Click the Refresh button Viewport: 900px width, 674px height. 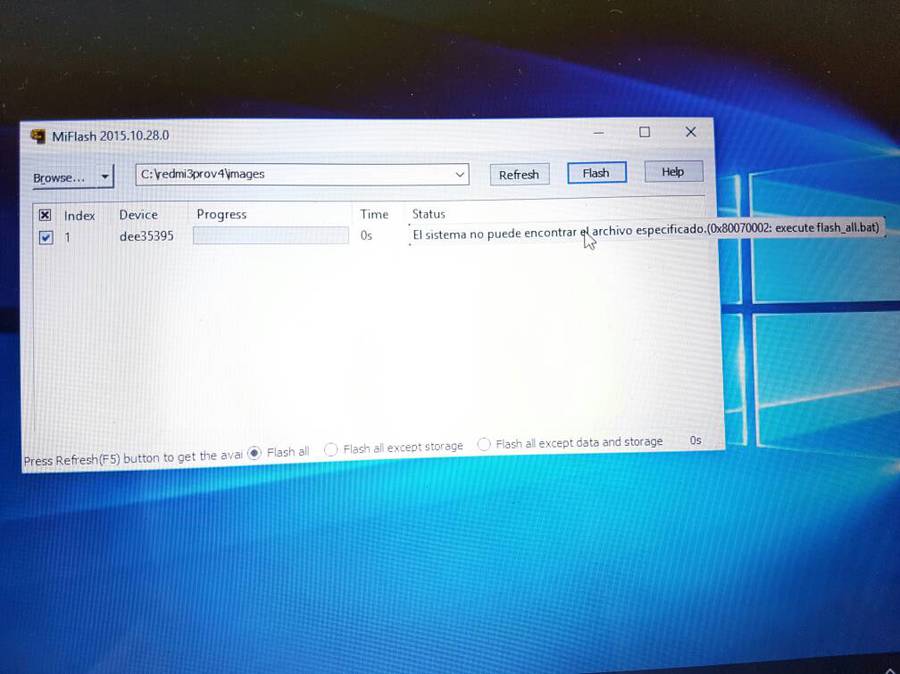[519, 175]
